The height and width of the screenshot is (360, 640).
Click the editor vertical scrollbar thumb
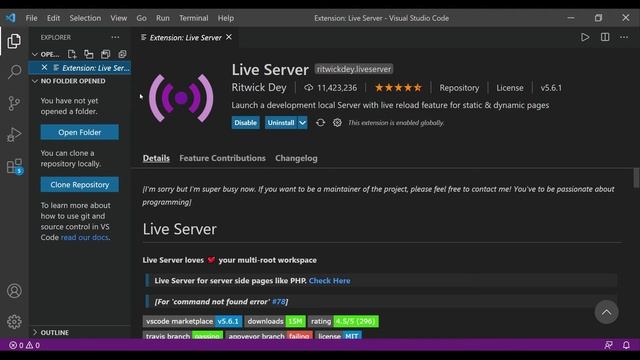636,178
